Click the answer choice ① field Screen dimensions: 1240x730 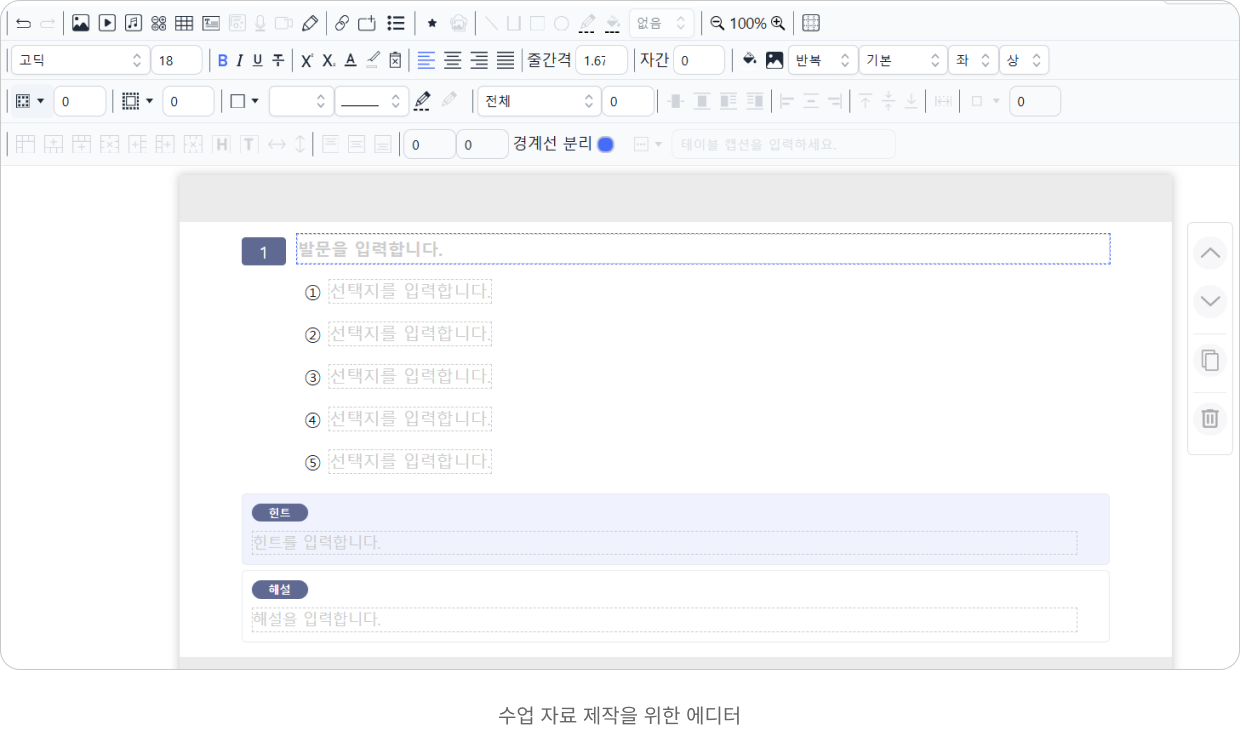[410, 292]
